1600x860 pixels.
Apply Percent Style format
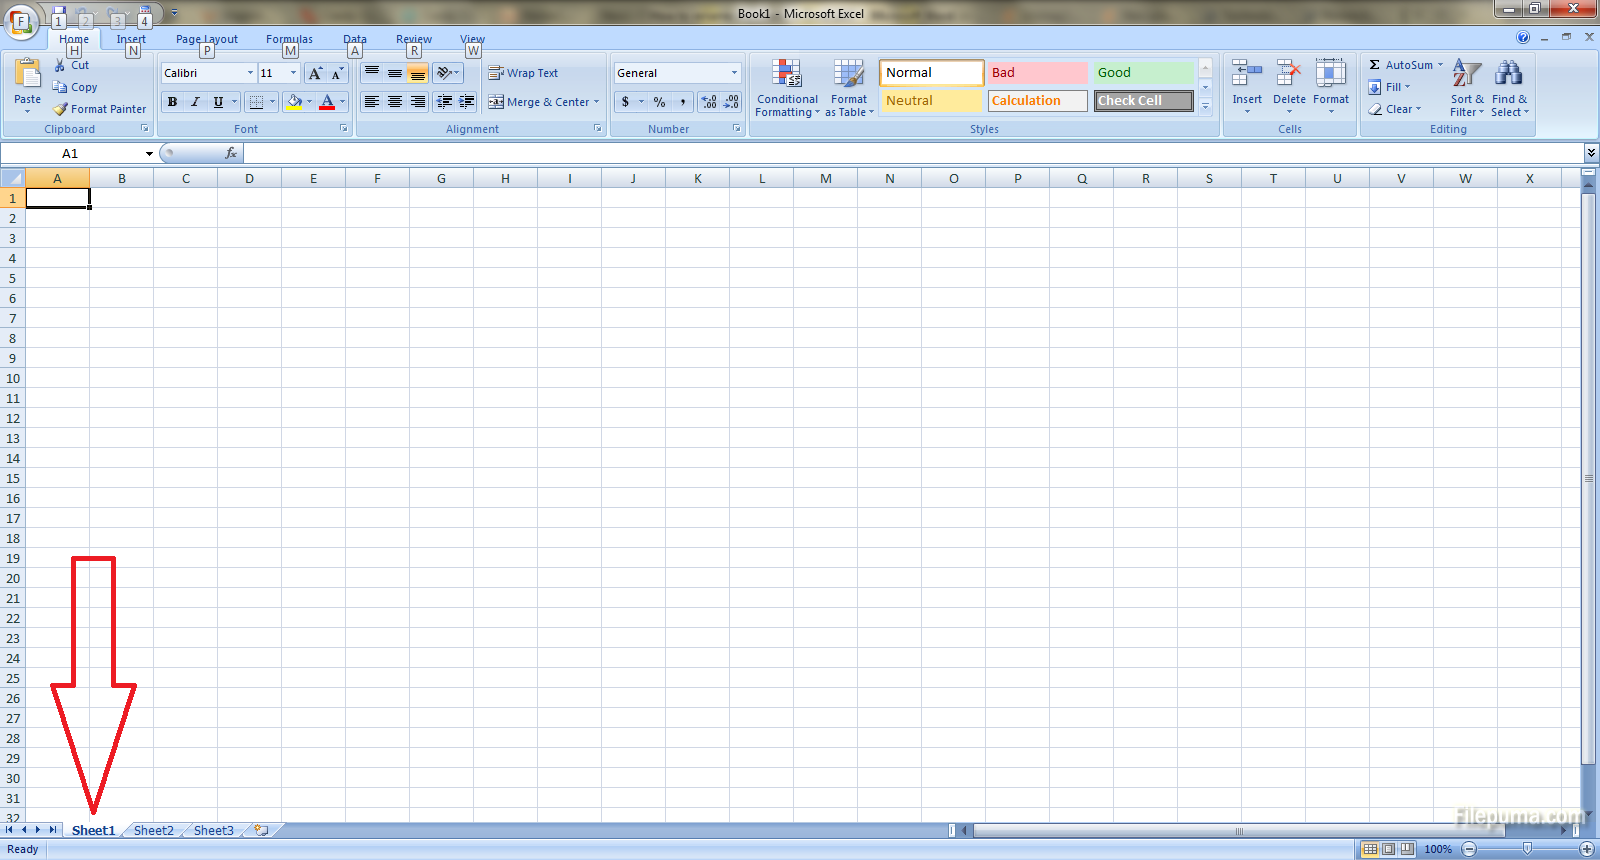659,102
